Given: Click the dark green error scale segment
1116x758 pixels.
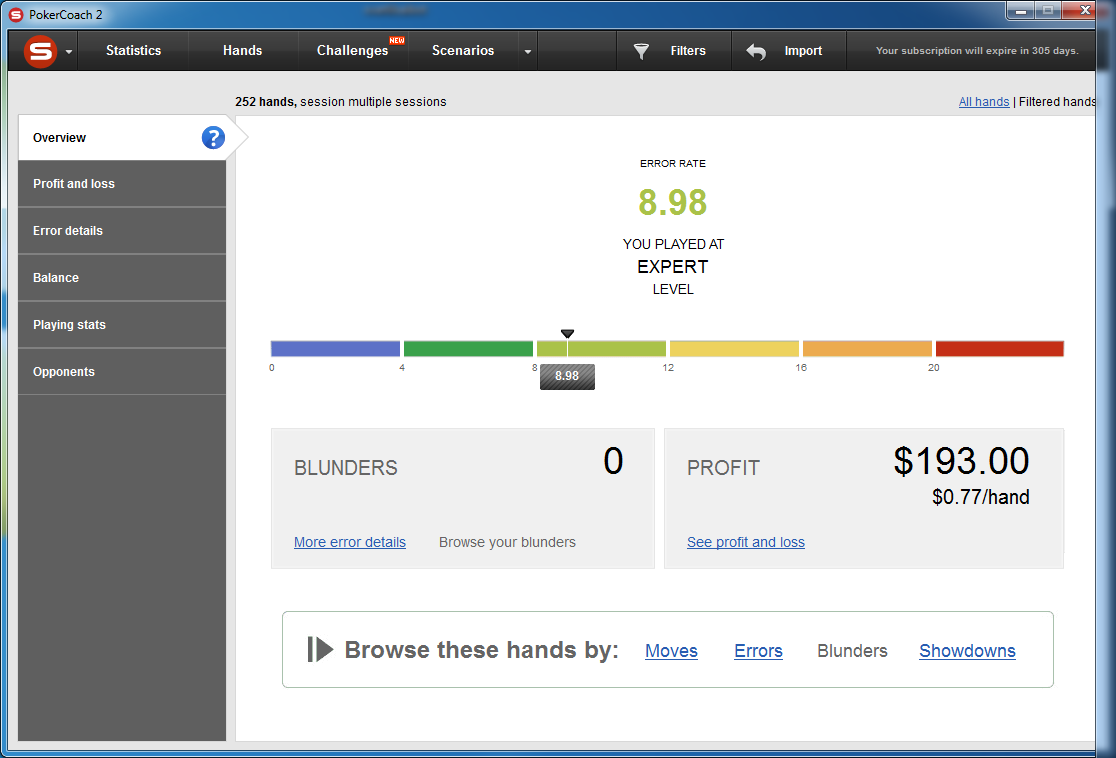Looking at the screenshot, I should tap(468, 349).
